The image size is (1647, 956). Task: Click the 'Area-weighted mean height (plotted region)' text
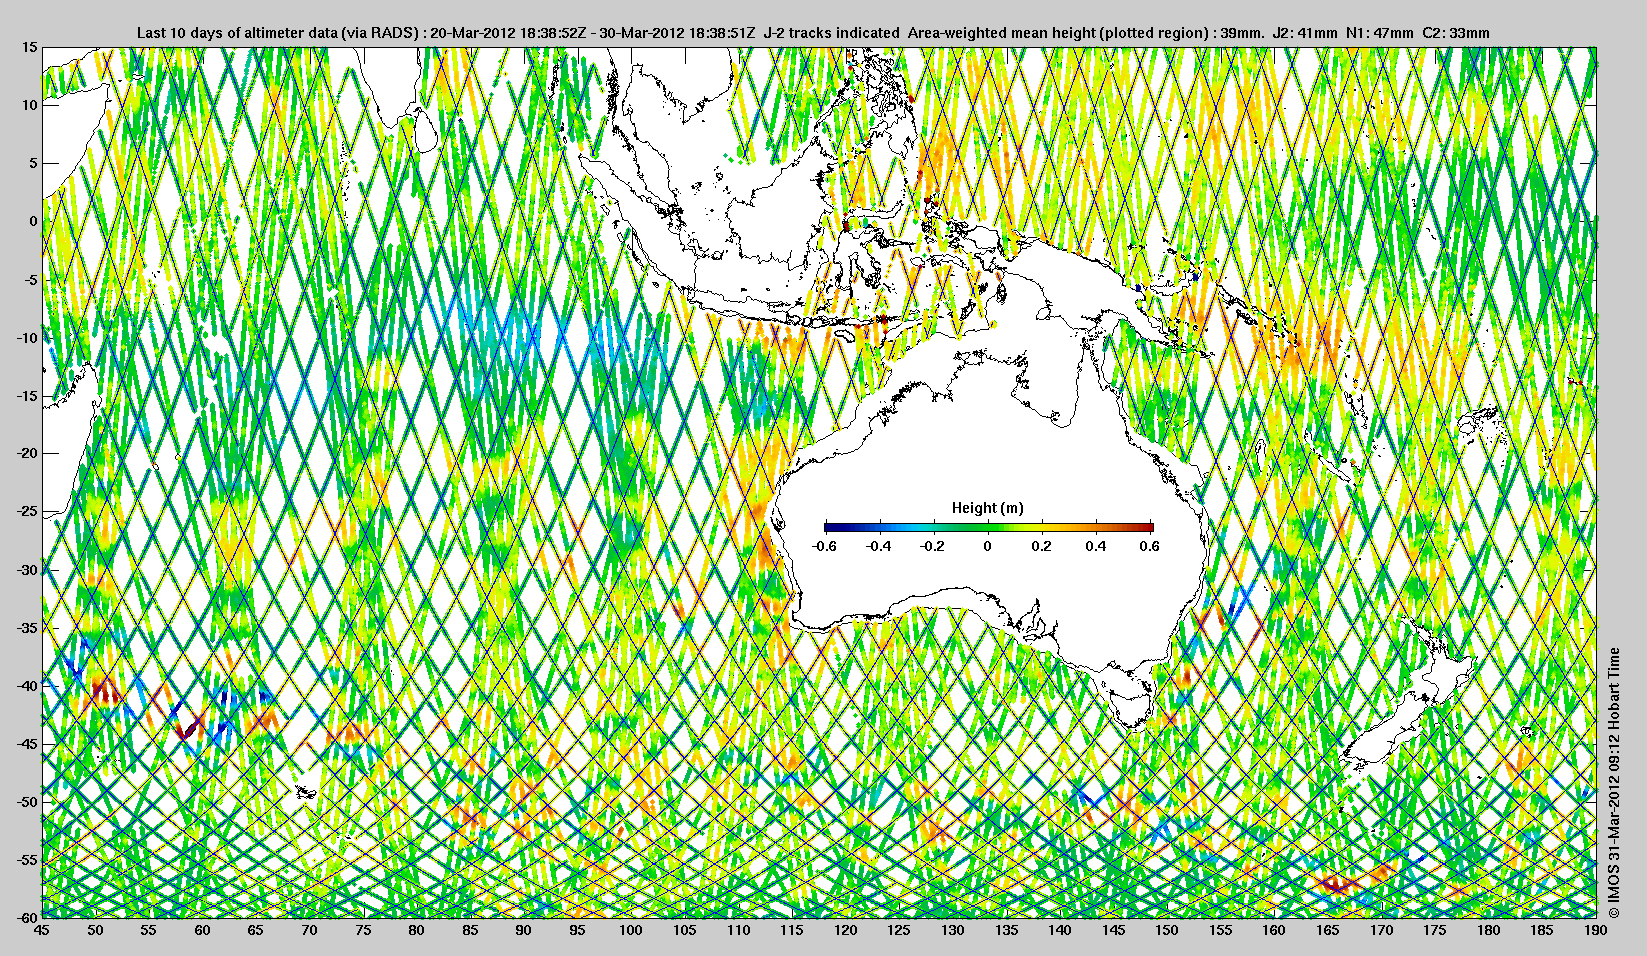click(1059, 33)
